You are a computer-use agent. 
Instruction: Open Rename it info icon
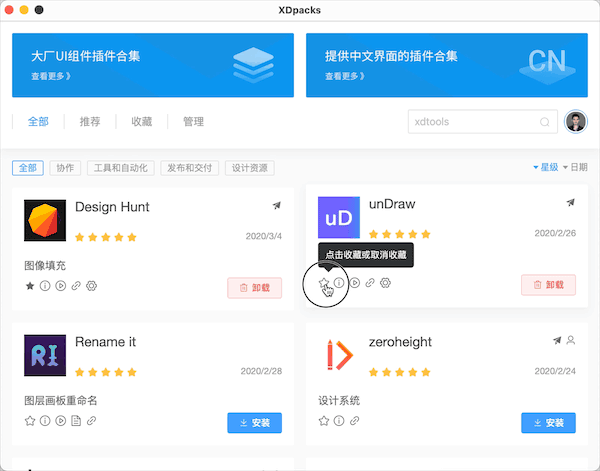pyautogui.click(x=45, y=421)
